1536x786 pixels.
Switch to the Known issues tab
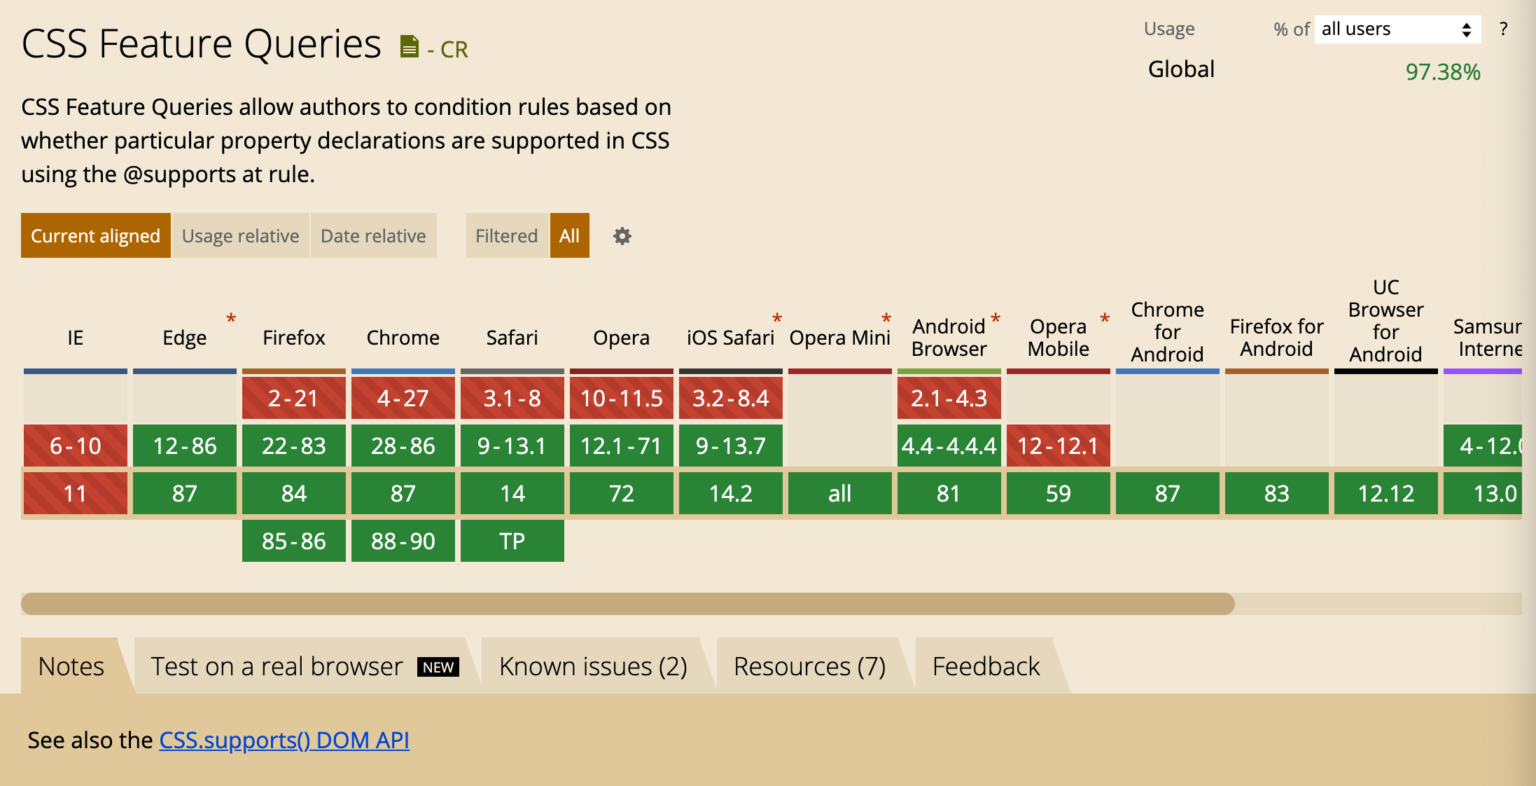tap(592, 666)
